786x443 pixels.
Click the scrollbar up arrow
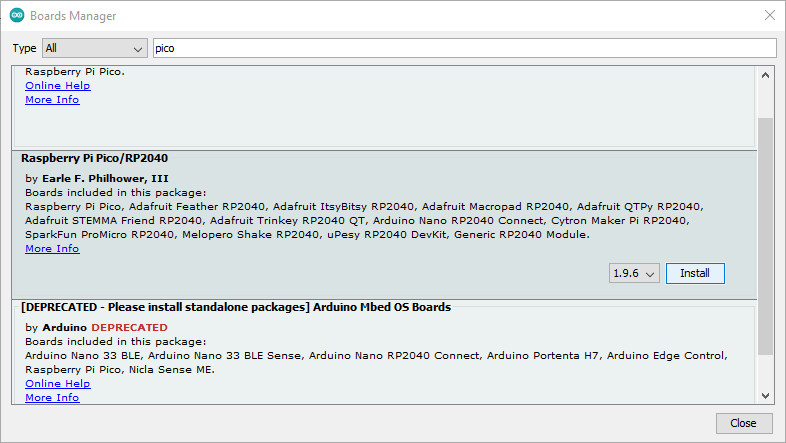click(765, 75)
